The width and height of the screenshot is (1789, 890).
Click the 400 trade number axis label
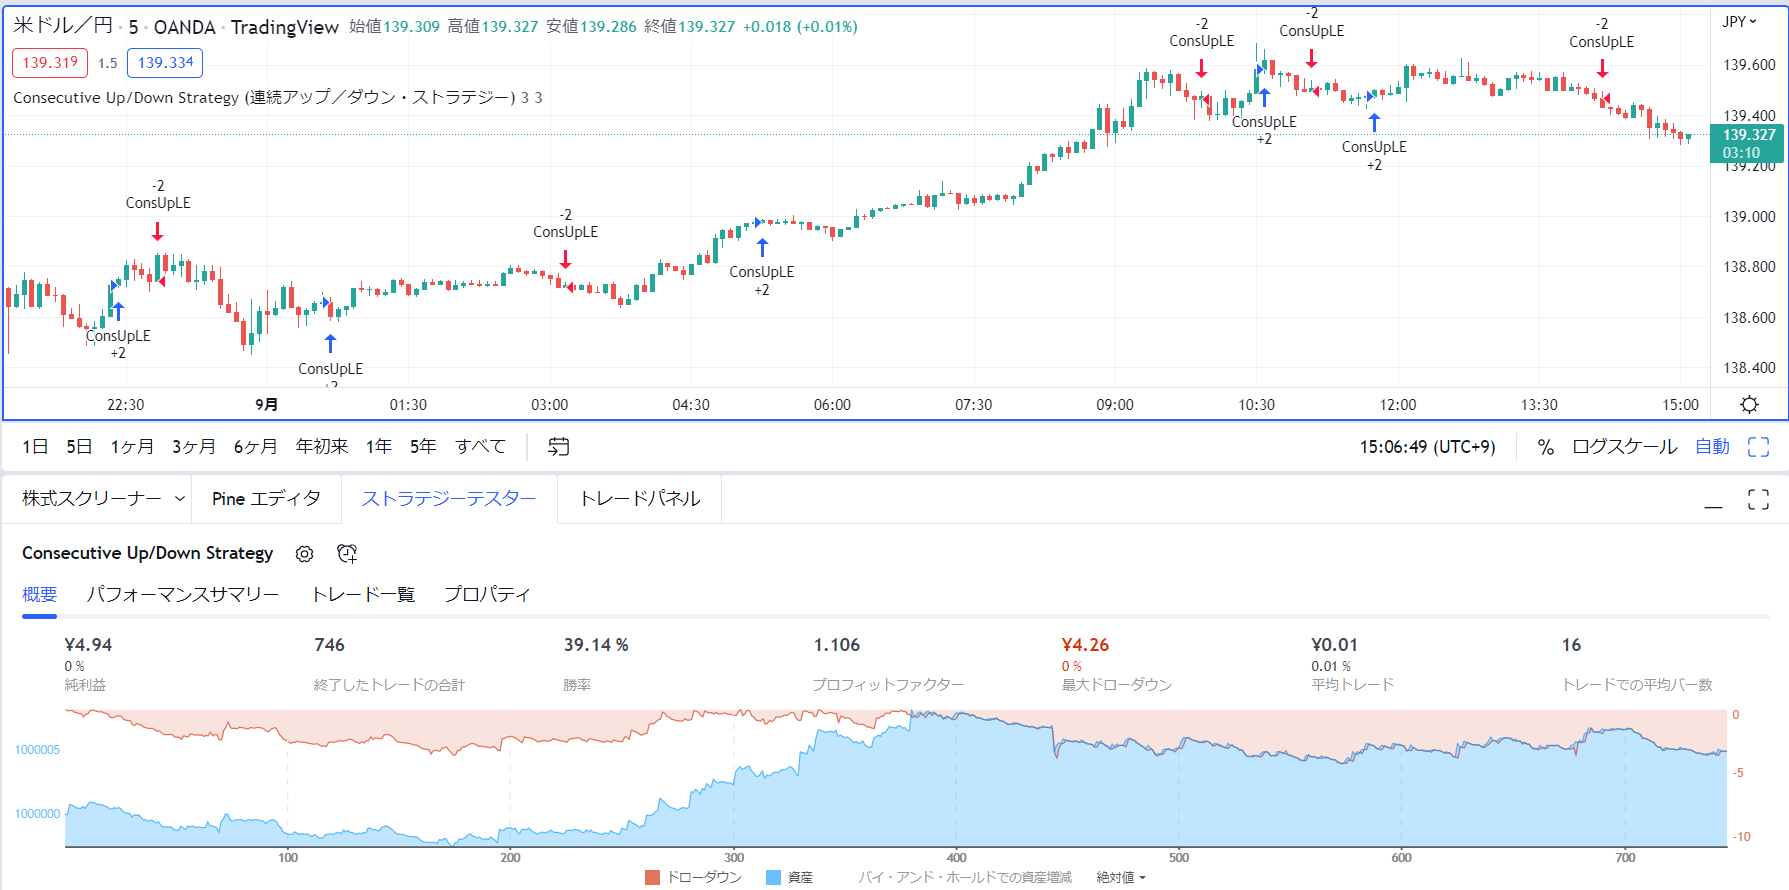pyautogui.click(x=956, y=857)
